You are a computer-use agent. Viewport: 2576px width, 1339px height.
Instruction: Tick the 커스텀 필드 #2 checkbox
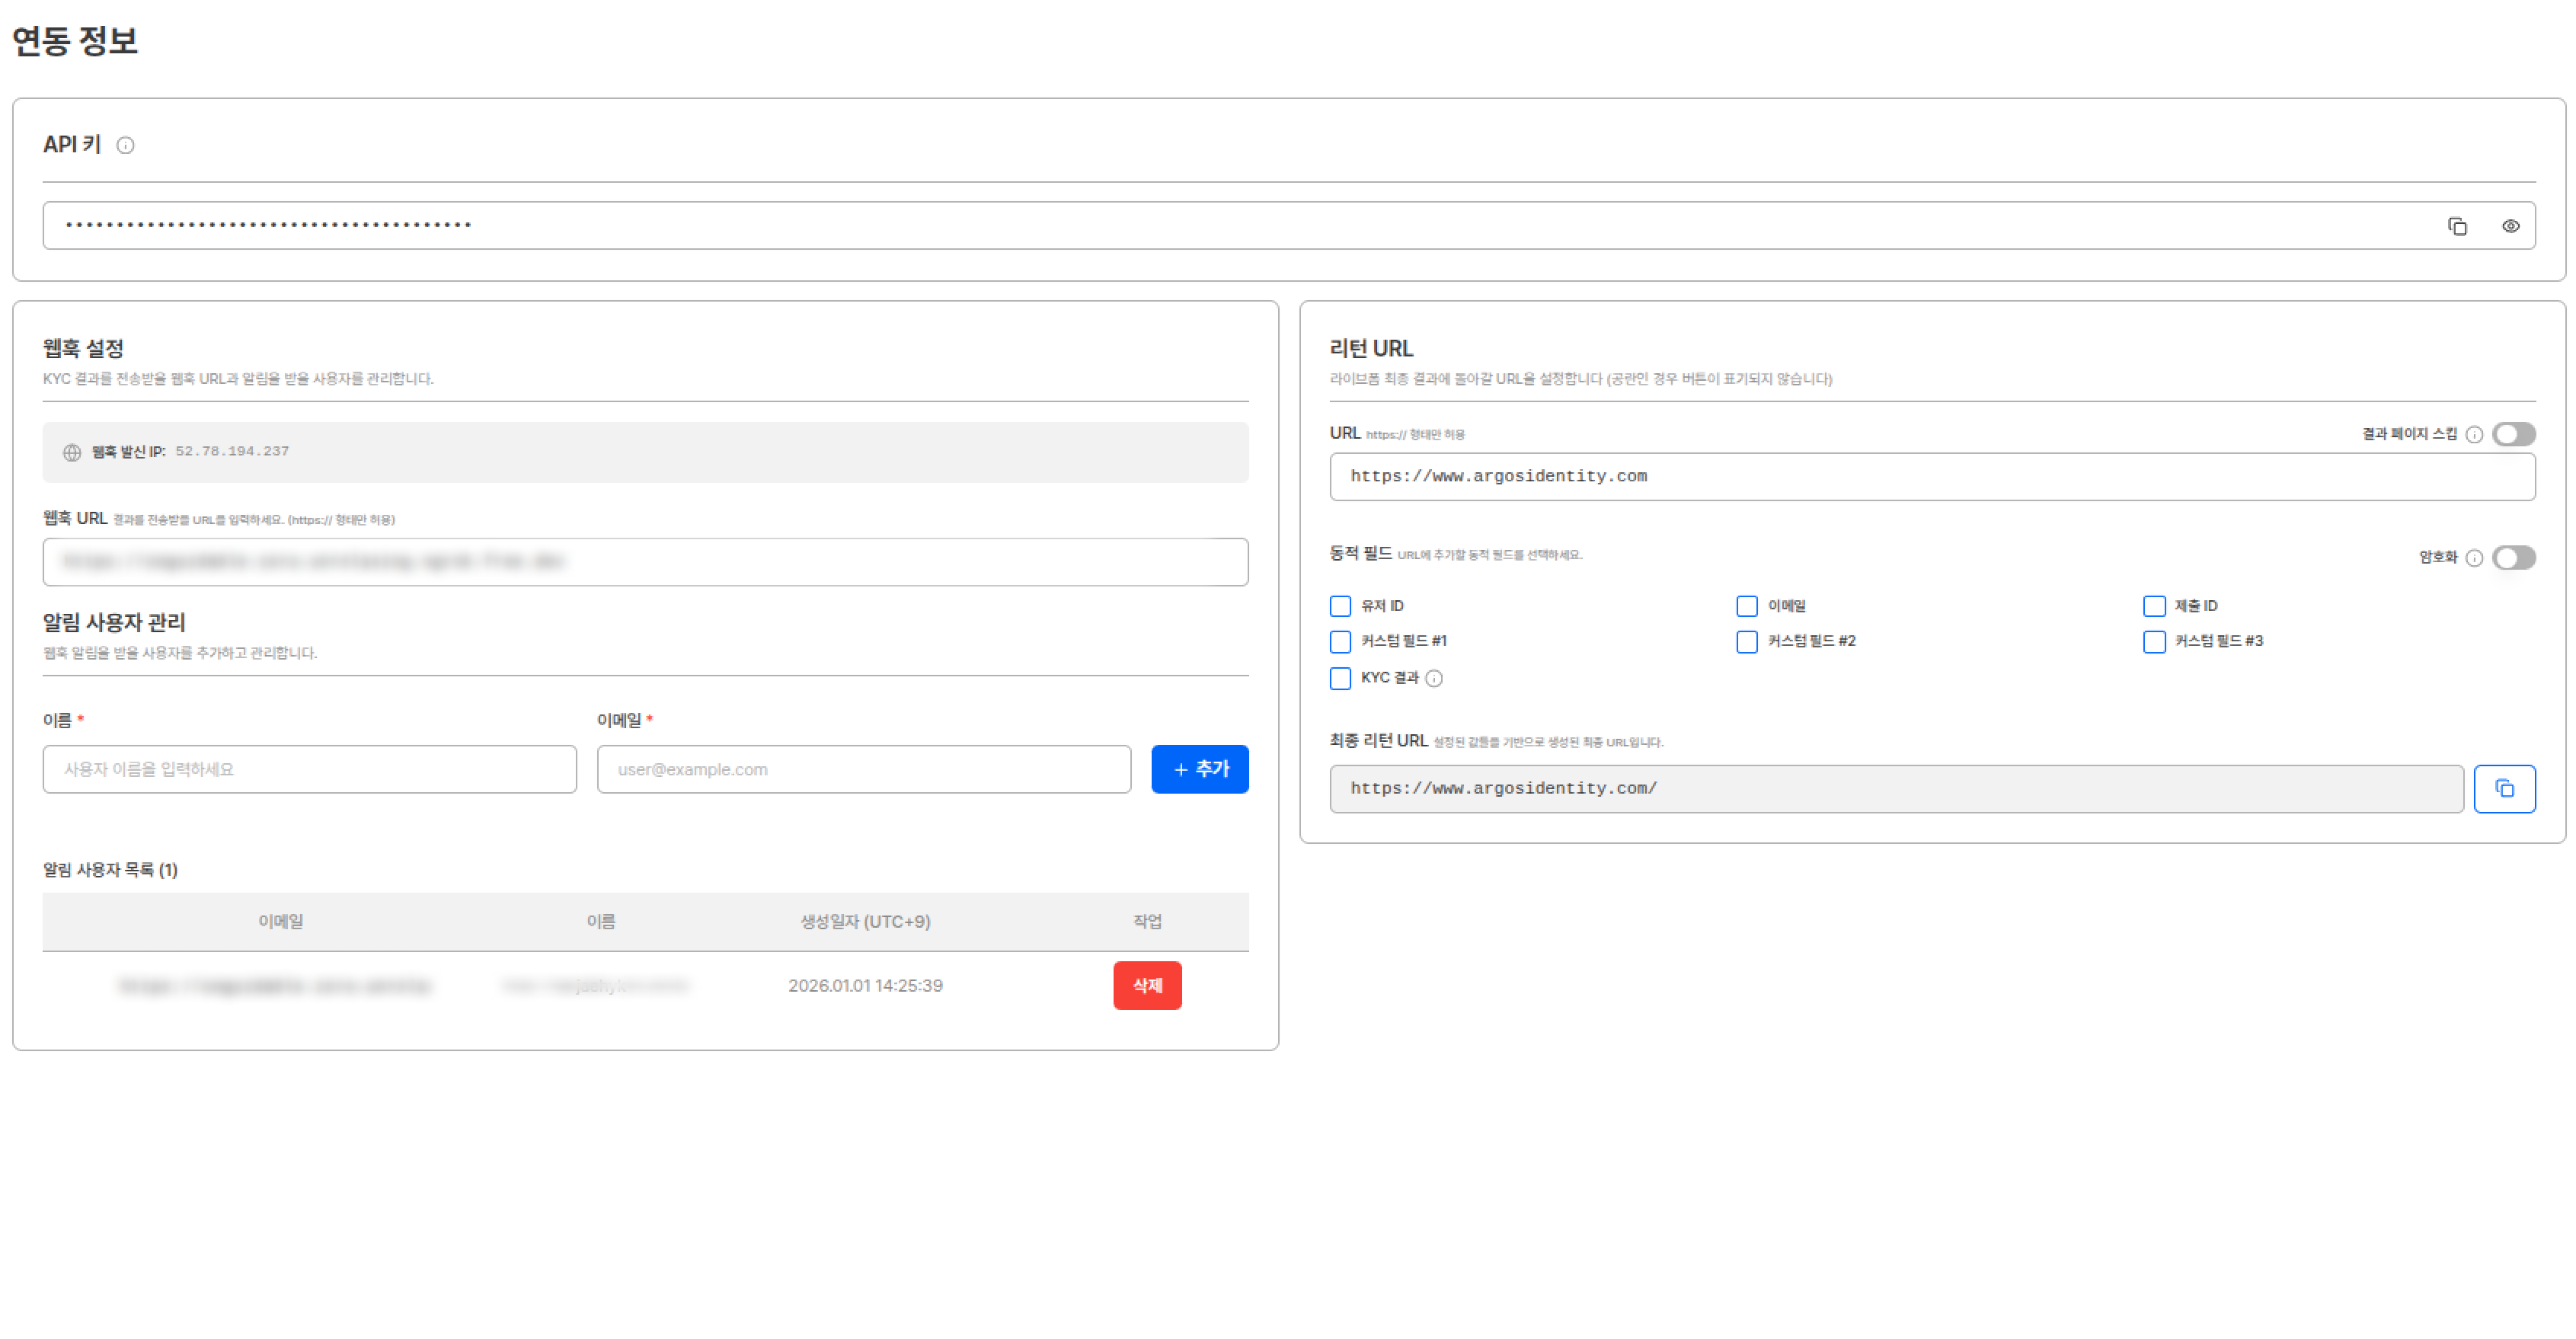(x=1747, y=642)
